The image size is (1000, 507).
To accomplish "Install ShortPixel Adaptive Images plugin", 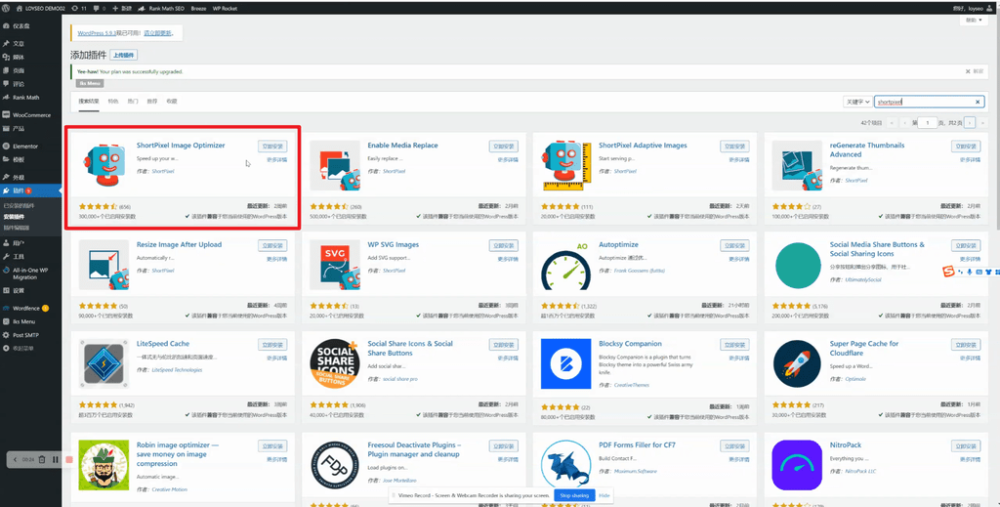I will 735,147.
